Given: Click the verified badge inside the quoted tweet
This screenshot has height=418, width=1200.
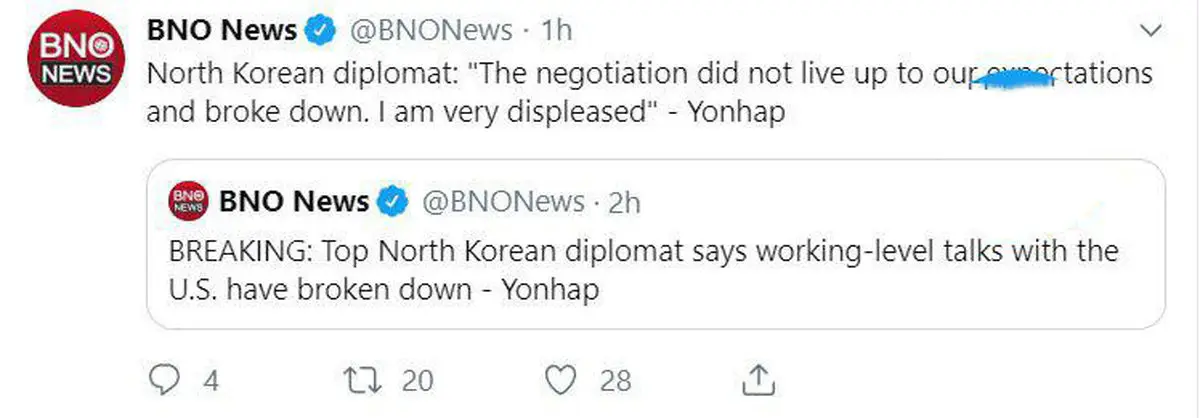Looking at the screenshot, I should [x=393, y=202].
